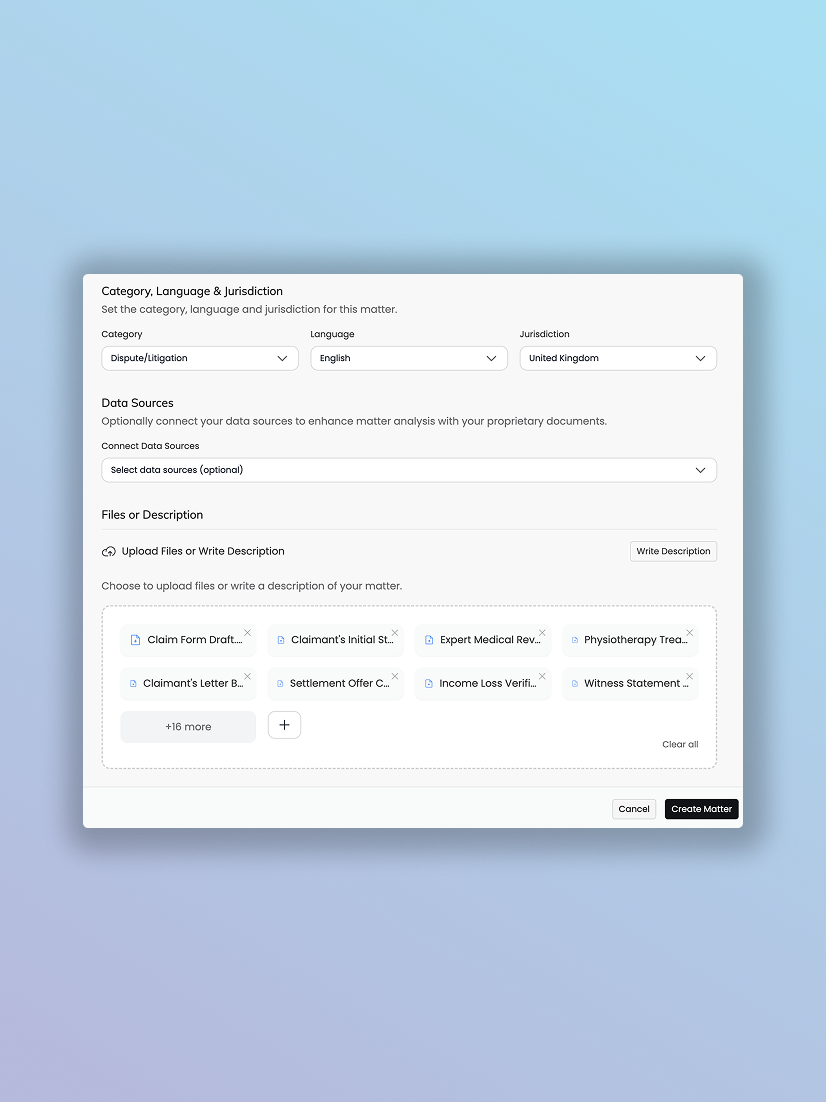Cancel the matter creation dialog
This screenshot has height=1102, width=826.
[x=634, y=809]
